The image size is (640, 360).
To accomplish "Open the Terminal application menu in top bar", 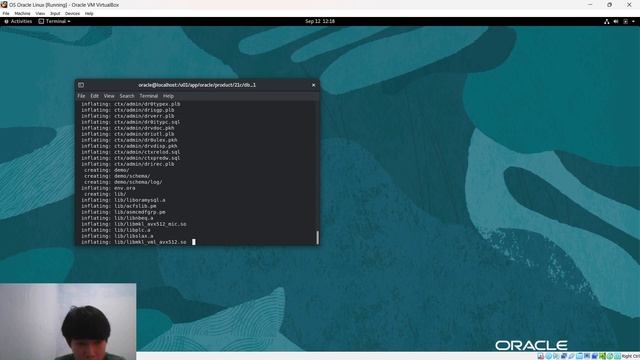I will (x=54, y=21).
